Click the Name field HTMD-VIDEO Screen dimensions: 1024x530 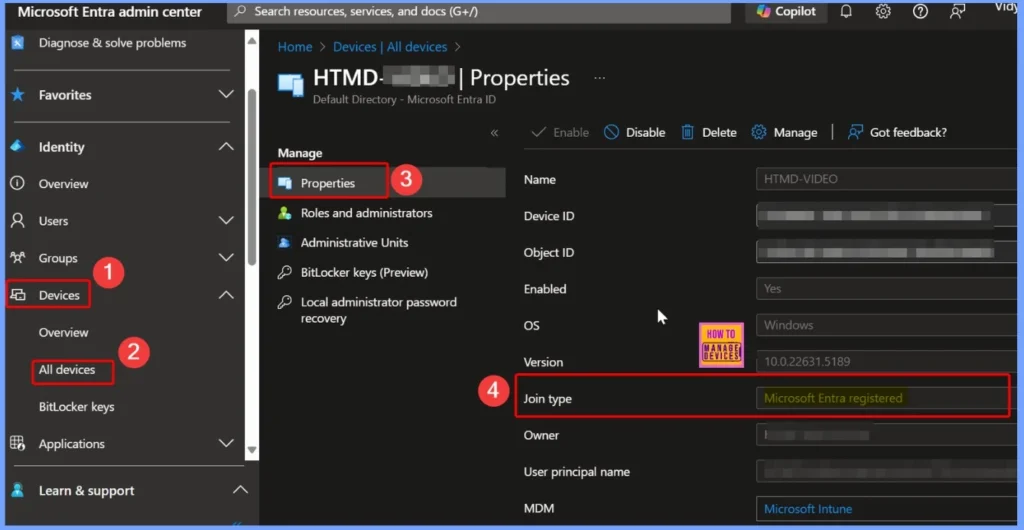[886, 179]
